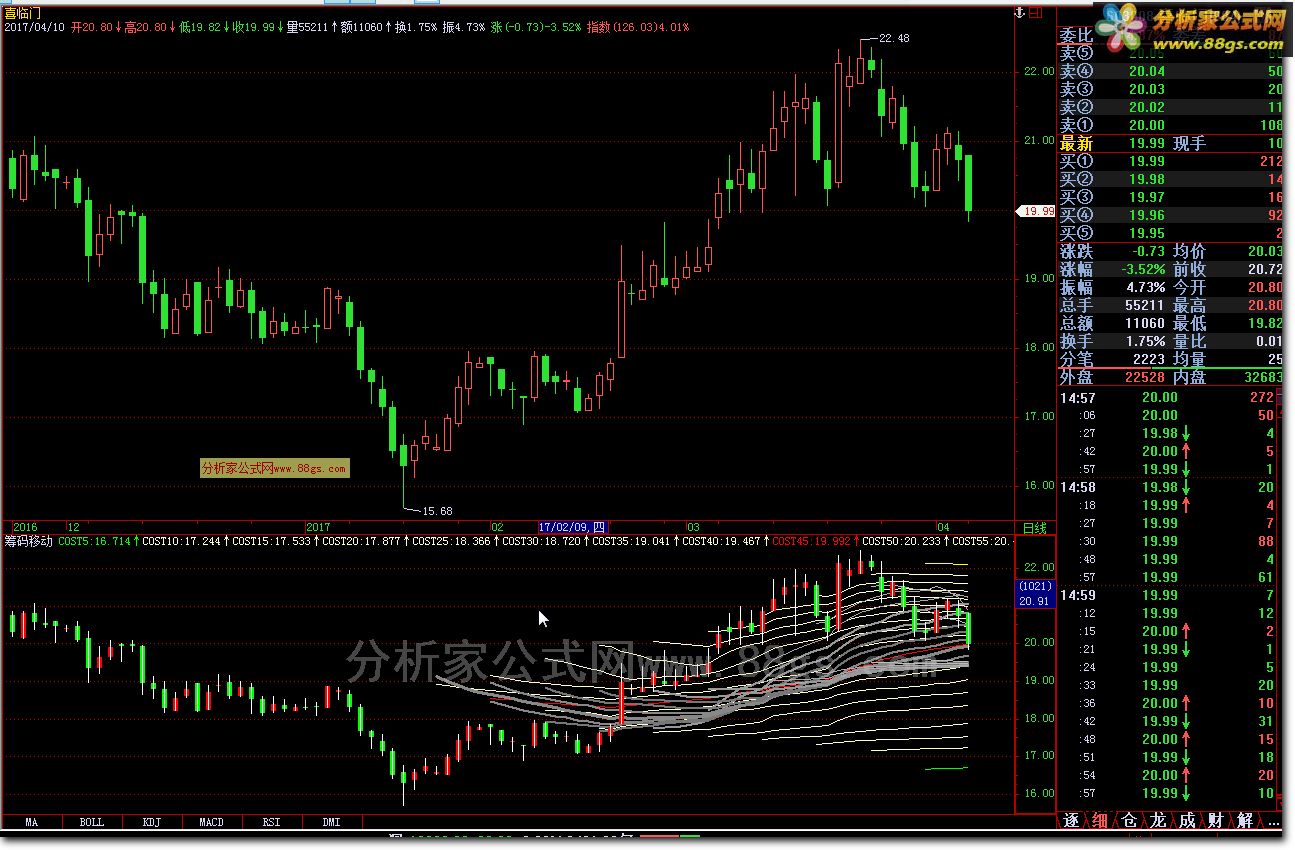Image resolution: width=1295 pixels, height=850 pixels.
Task: Click the 涨幅 -3.52% value
Action: [x=1143, y=269]
